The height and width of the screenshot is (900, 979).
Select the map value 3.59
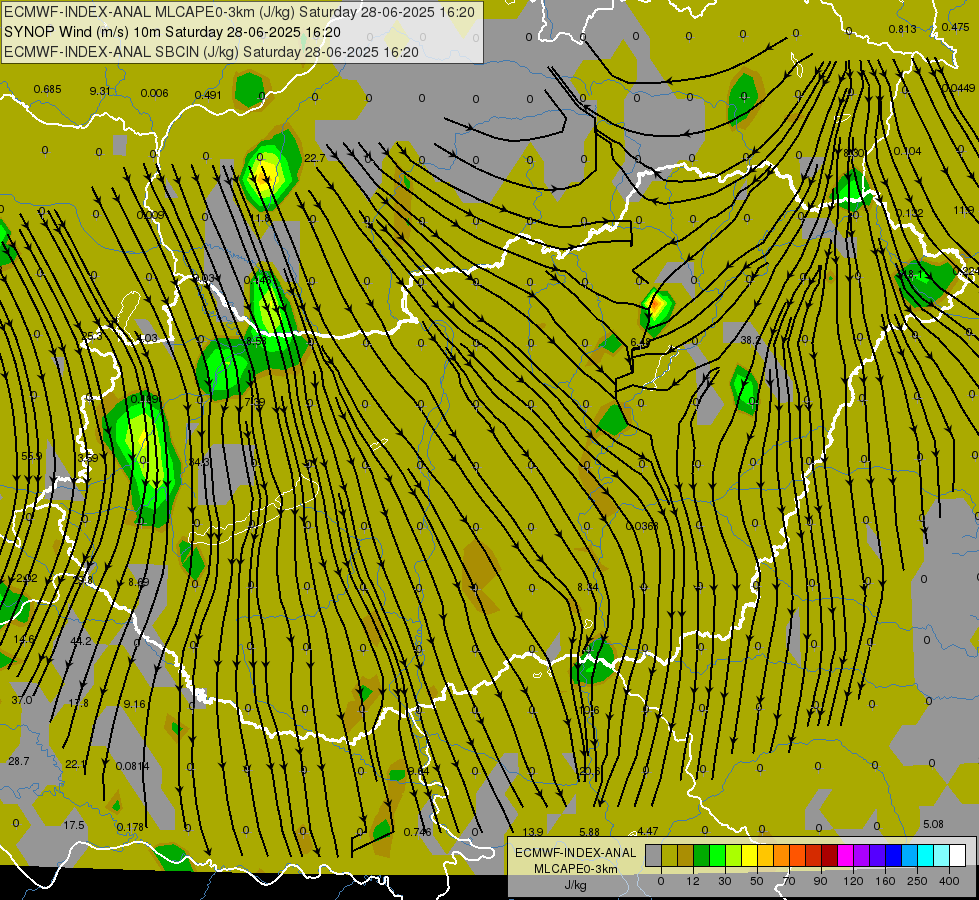[x=87, y=457]
